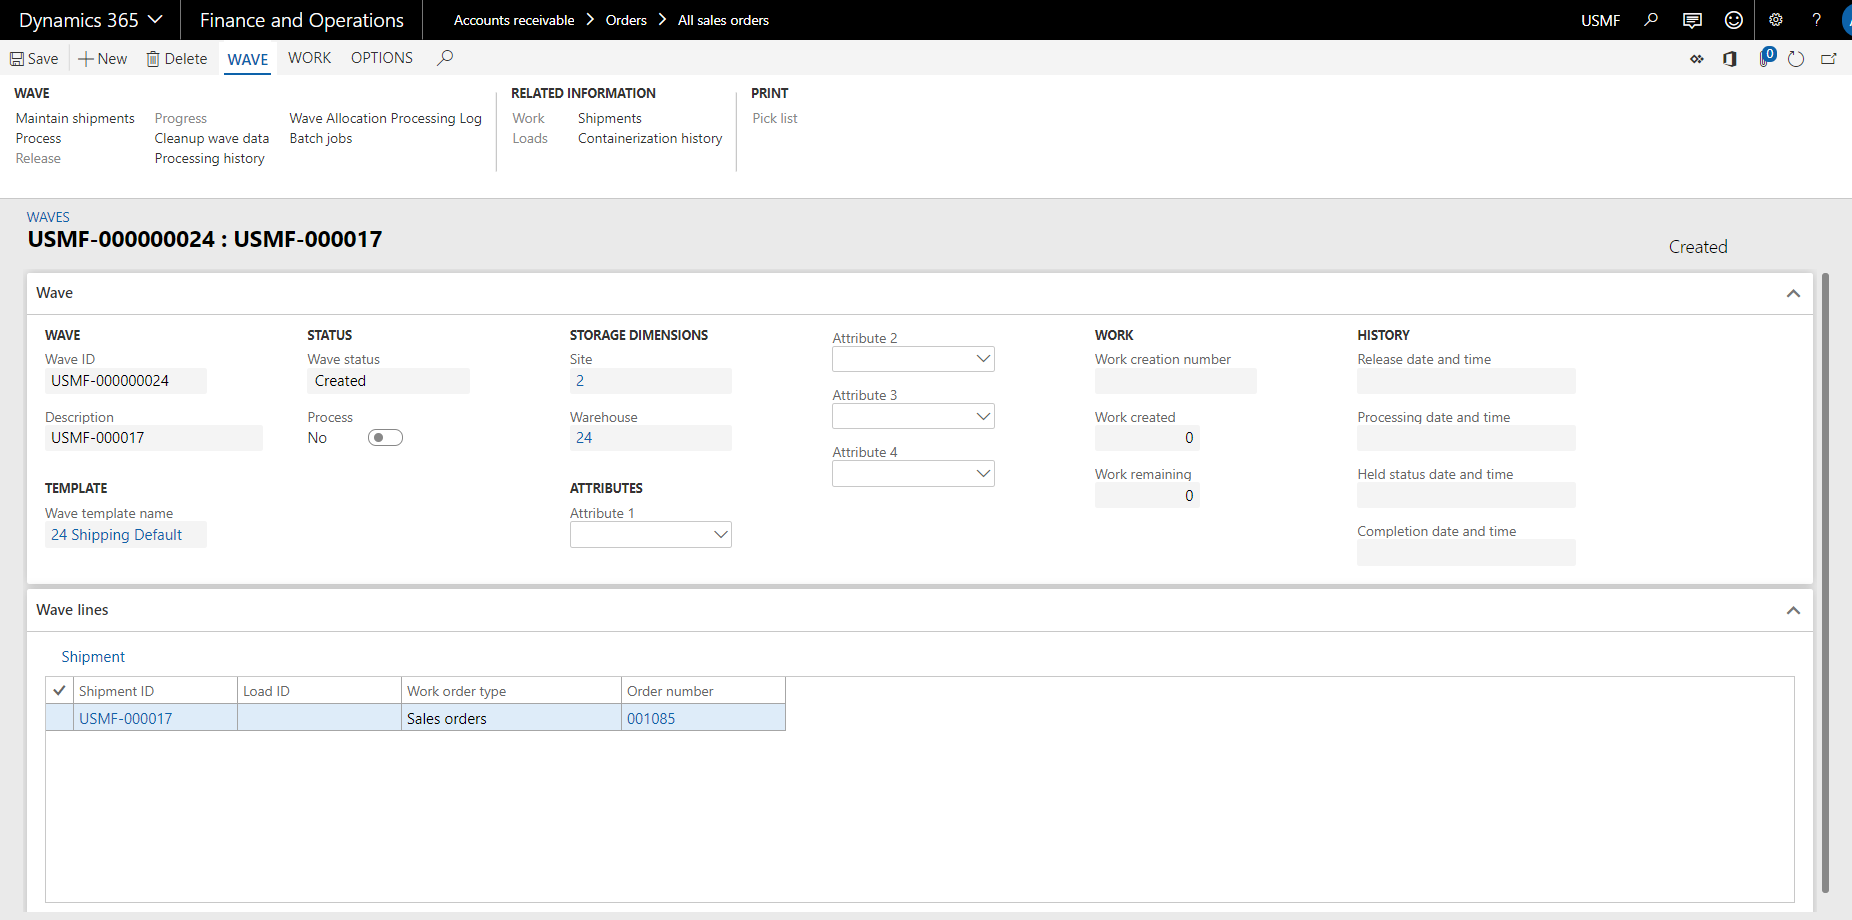Open the settings gear icon
The height and width of the screenshot is (920, 1852).
(x=1776, y=20)
